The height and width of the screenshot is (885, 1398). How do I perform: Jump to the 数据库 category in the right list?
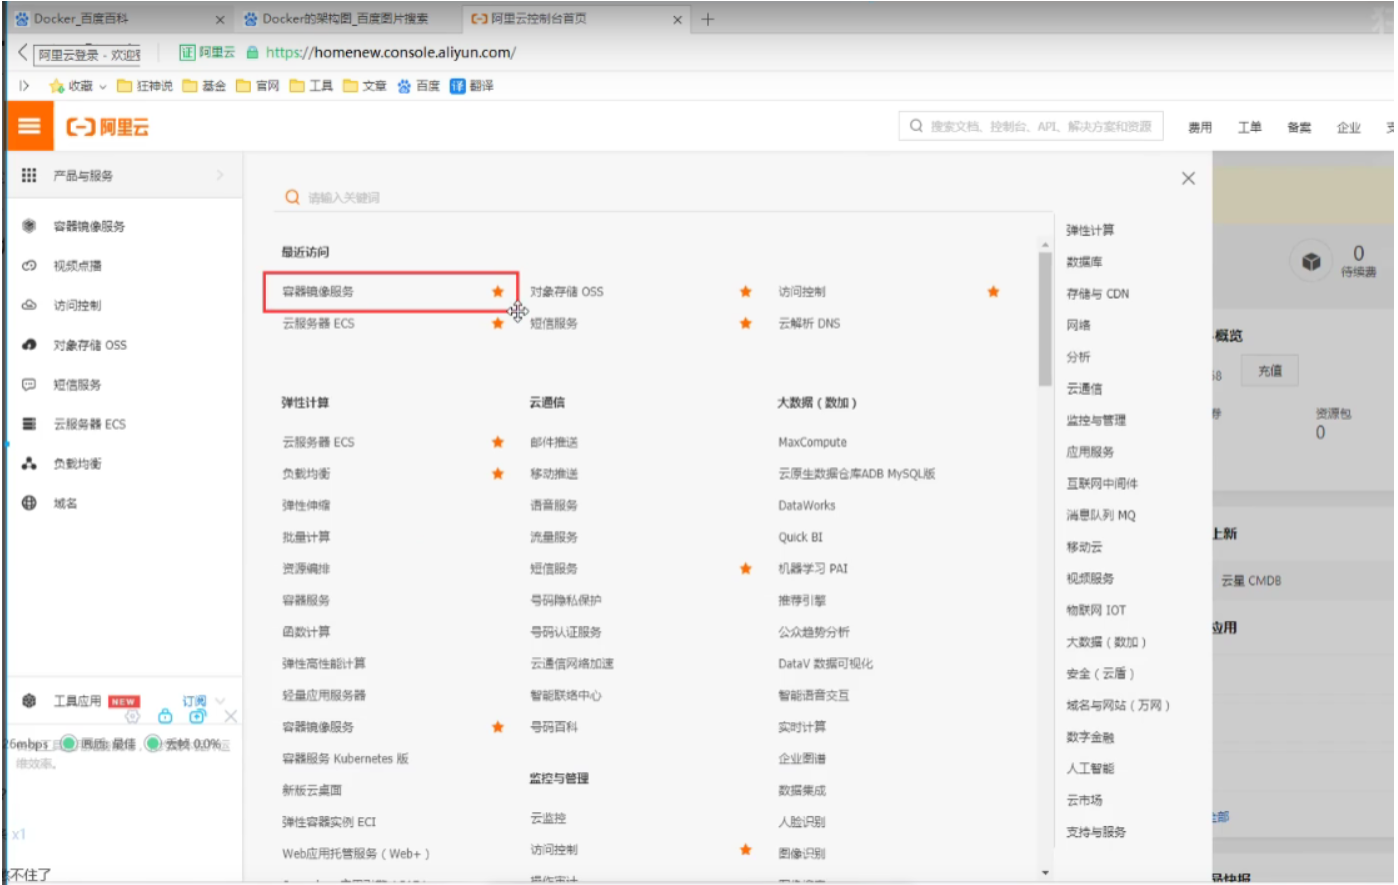coord(1084,262)
